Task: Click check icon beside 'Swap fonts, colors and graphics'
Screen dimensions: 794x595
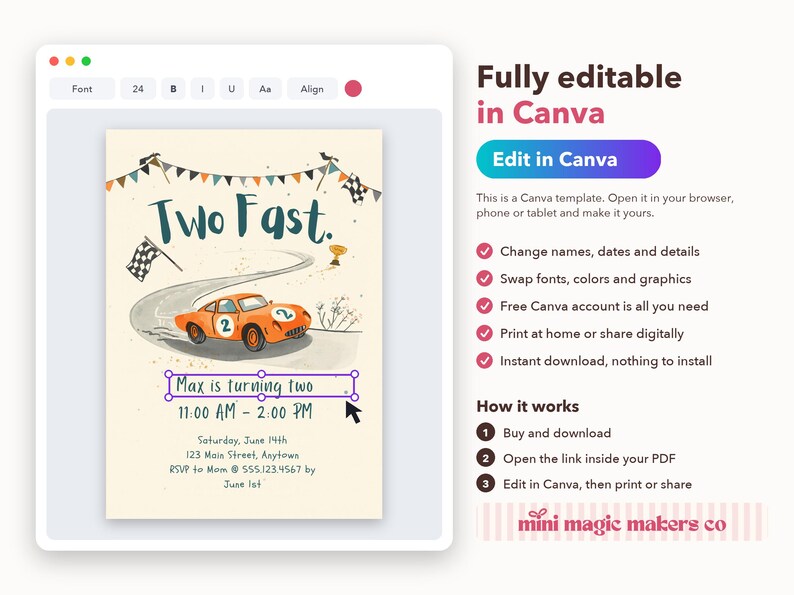Action: (485, 279)
